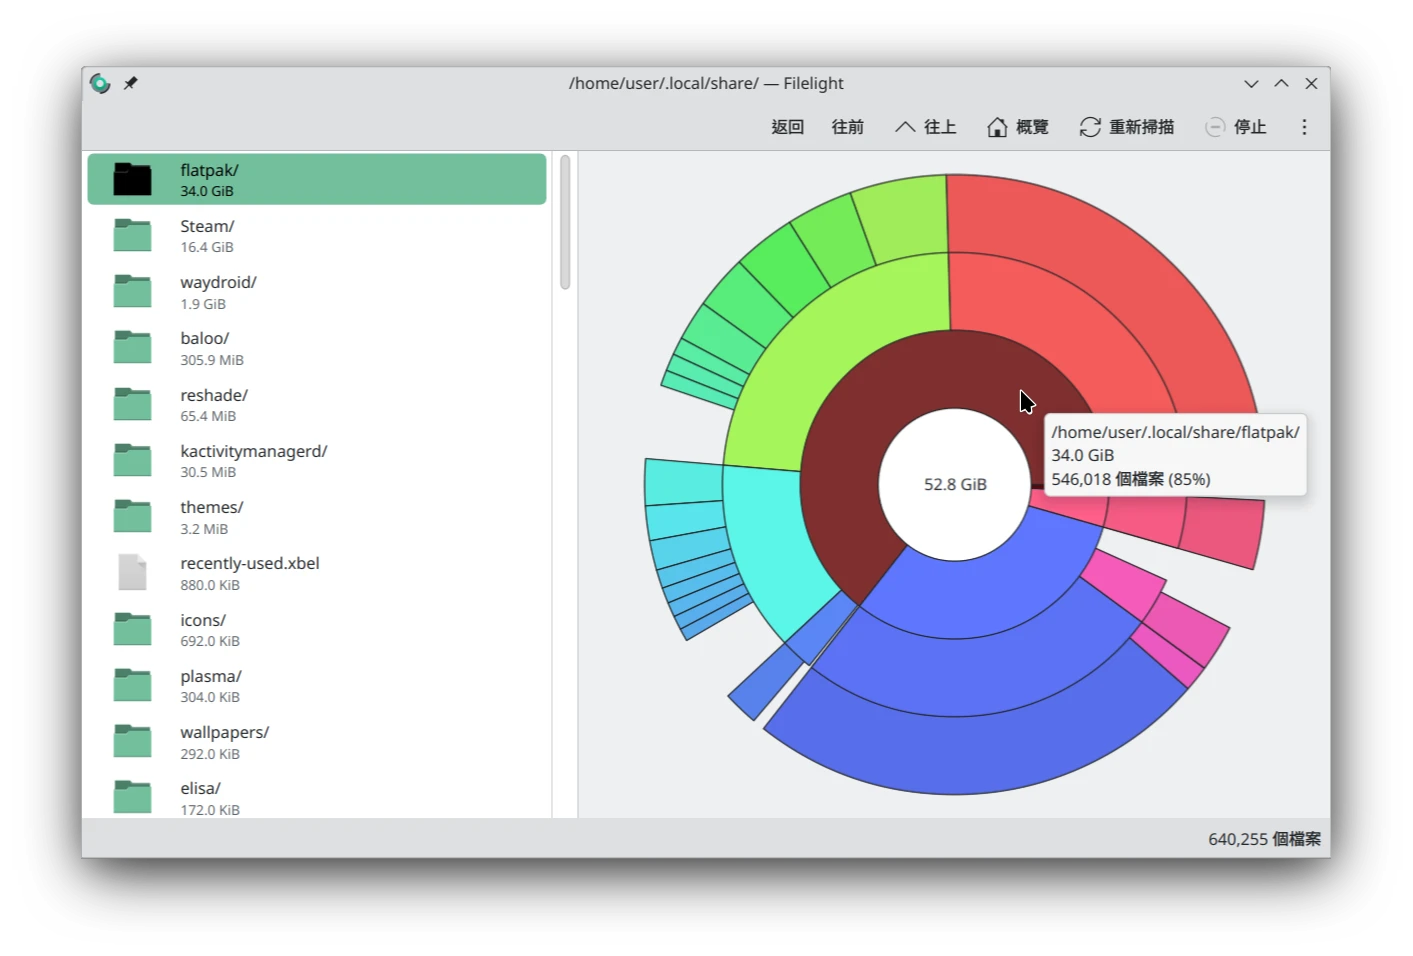Click 往前 to go forward
Image resolution: width=1413 pixels, height=956 pixels.
(x=847, y=127)
